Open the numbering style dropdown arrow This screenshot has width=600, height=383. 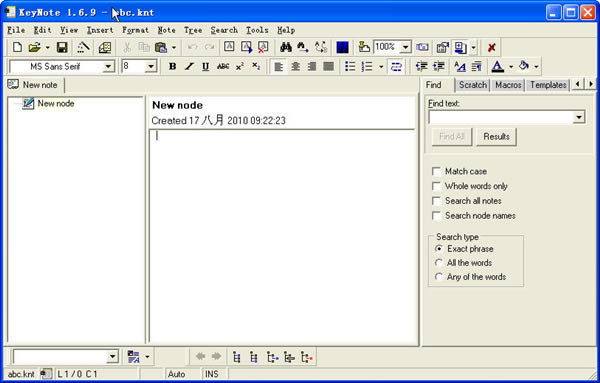click(381, 67)
